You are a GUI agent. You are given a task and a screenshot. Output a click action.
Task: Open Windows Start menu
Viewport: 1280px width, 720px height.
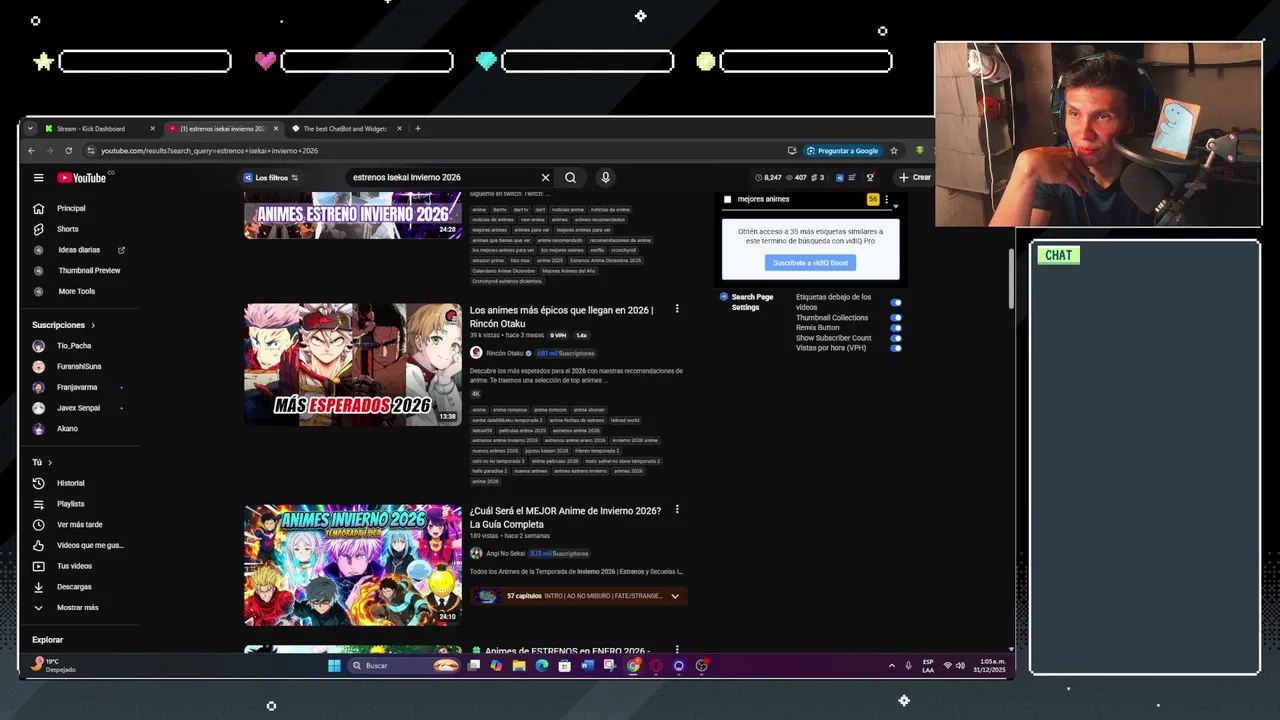pos(334,665)
